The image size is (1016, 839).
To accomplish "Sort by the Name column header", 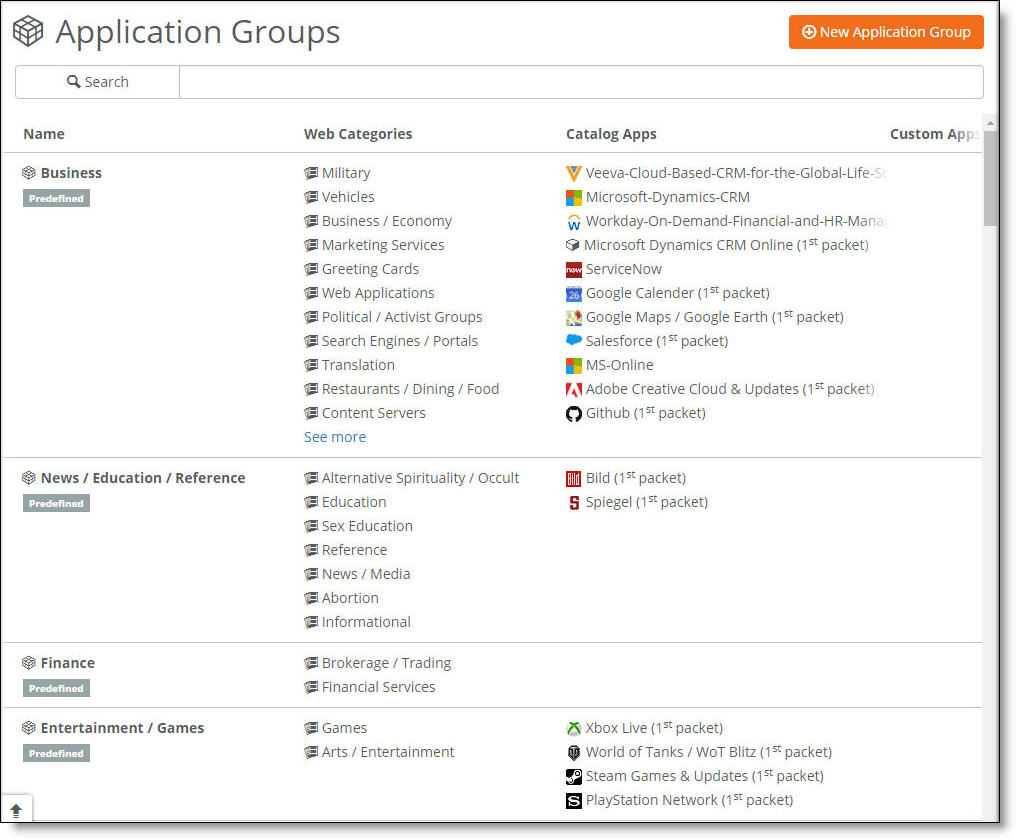I will [x=44, y=134].
